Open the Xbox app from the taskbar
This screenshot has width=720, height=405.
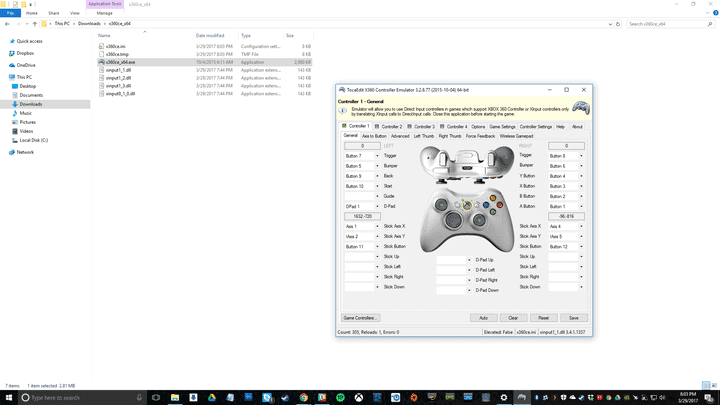(359, 398)
